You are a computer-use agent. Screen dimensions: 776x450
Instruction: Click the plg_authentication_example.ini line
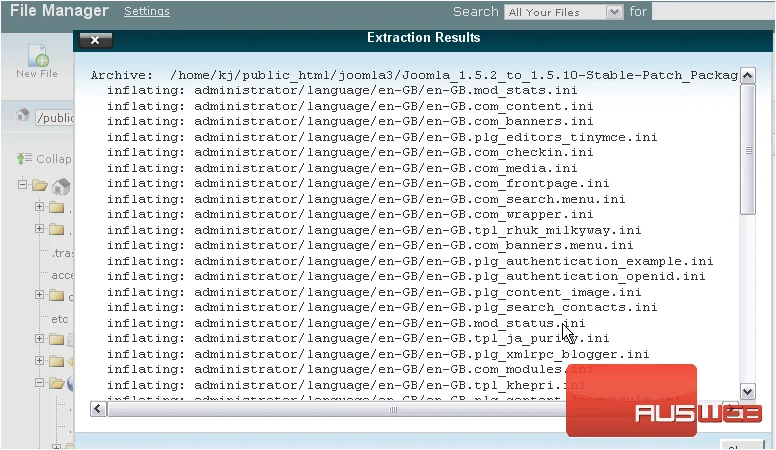point(410,261)
